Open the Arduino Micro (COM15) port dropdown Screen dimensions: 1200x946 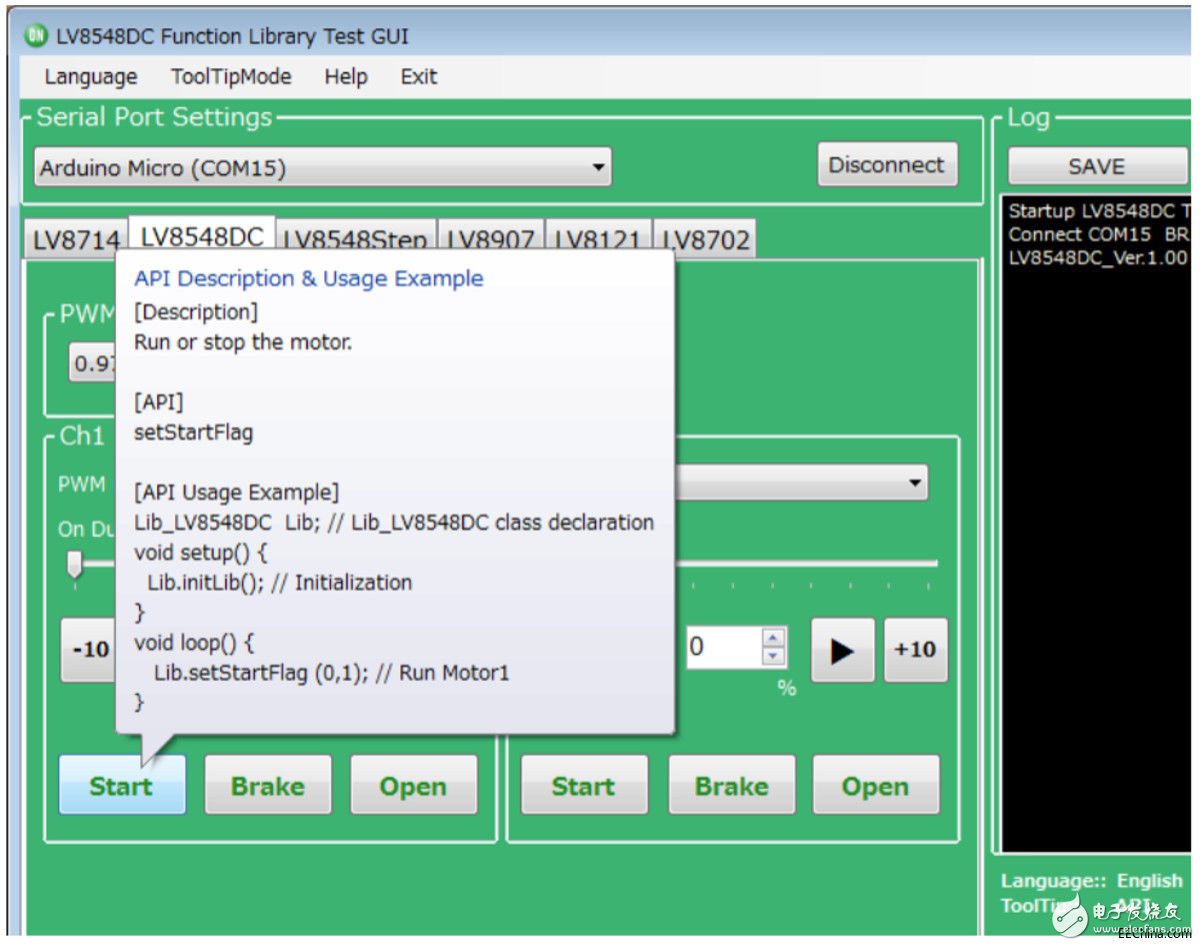(322, 168)
